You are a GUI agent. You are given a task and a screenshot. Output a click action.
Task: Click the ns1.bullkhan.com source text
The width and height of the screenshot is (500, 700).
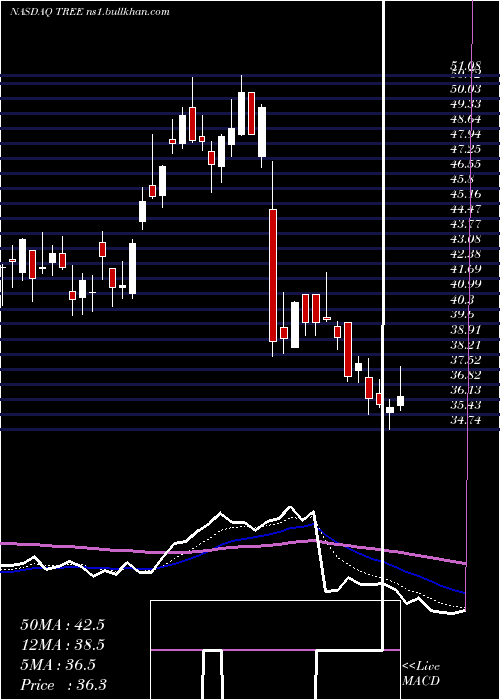[127, 12]
